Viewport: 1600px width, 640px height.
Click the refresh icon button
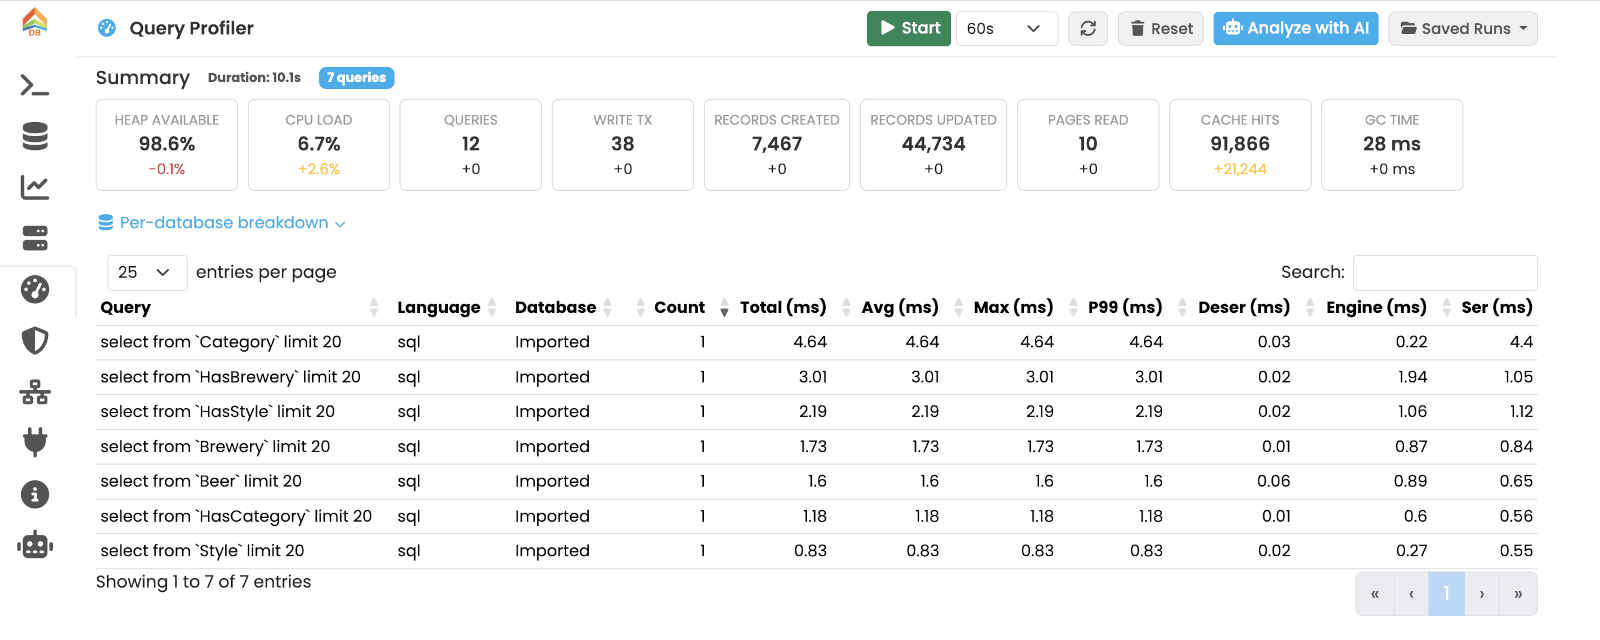(x=1088, y=29)
